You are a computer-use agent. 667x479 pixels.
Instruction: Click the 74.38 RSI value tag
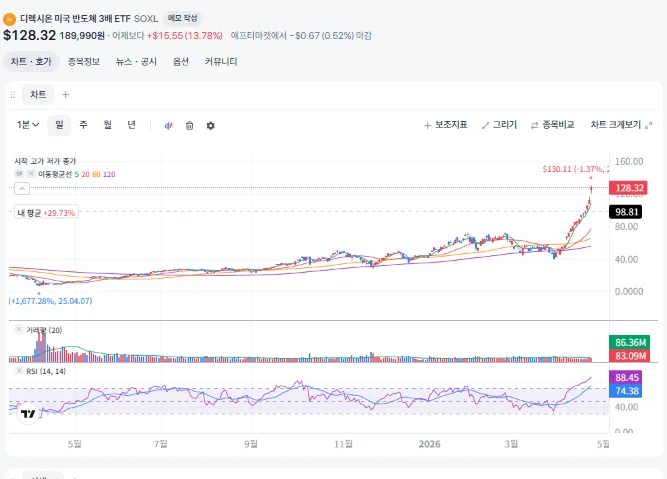click(x=626, y=391)
